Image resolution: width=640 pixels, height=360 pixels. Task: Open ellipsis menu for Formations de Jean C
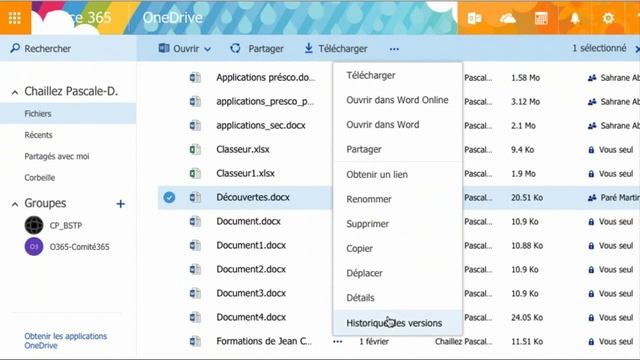(338, 342)
